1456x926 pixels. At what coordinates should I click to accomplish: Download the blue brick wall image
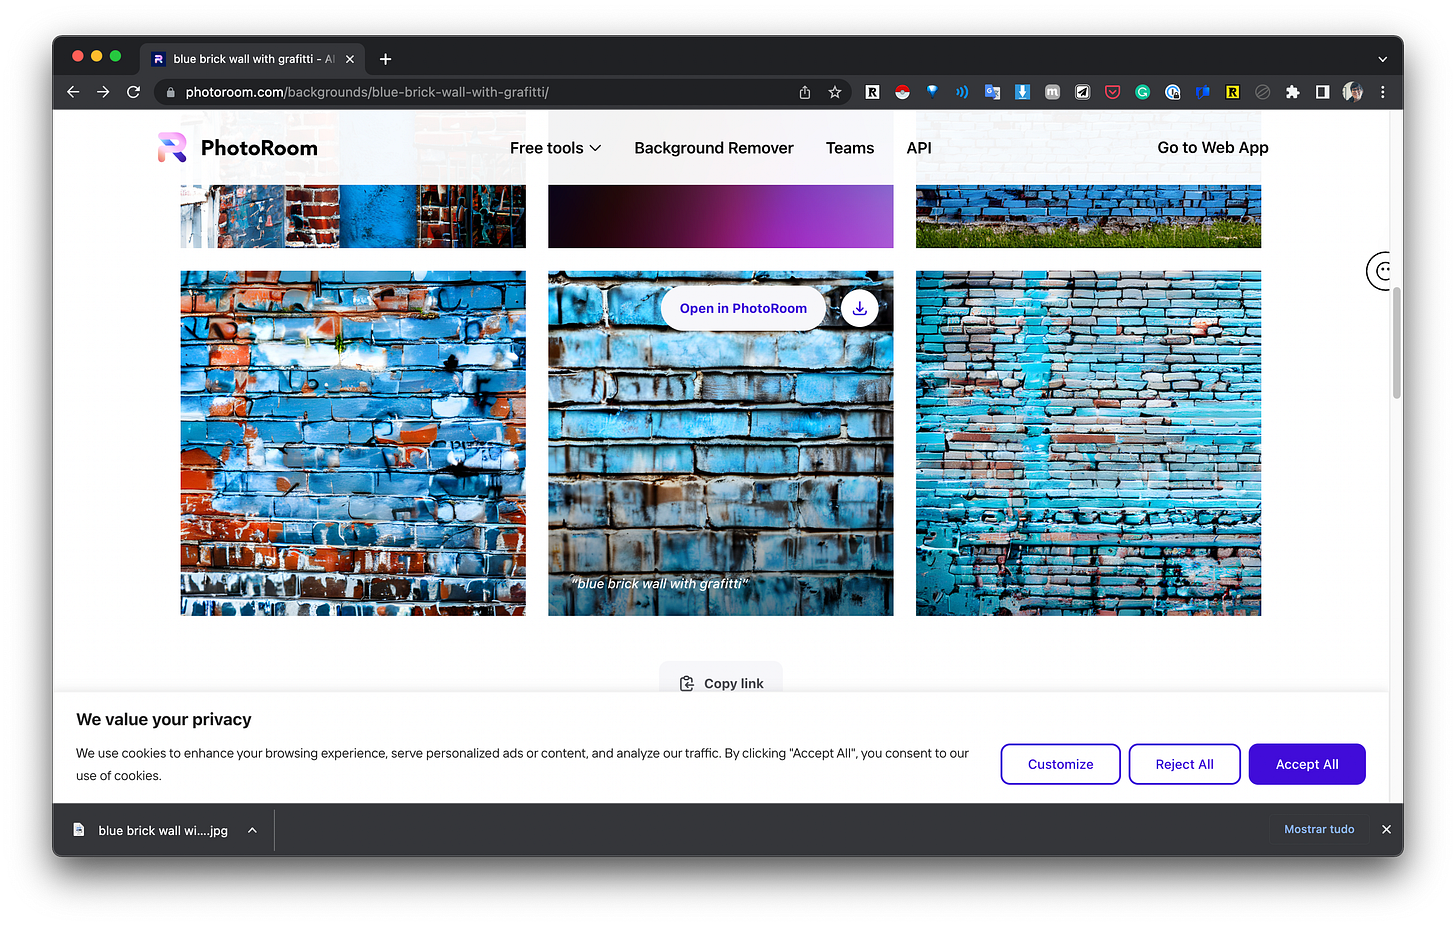860,308
